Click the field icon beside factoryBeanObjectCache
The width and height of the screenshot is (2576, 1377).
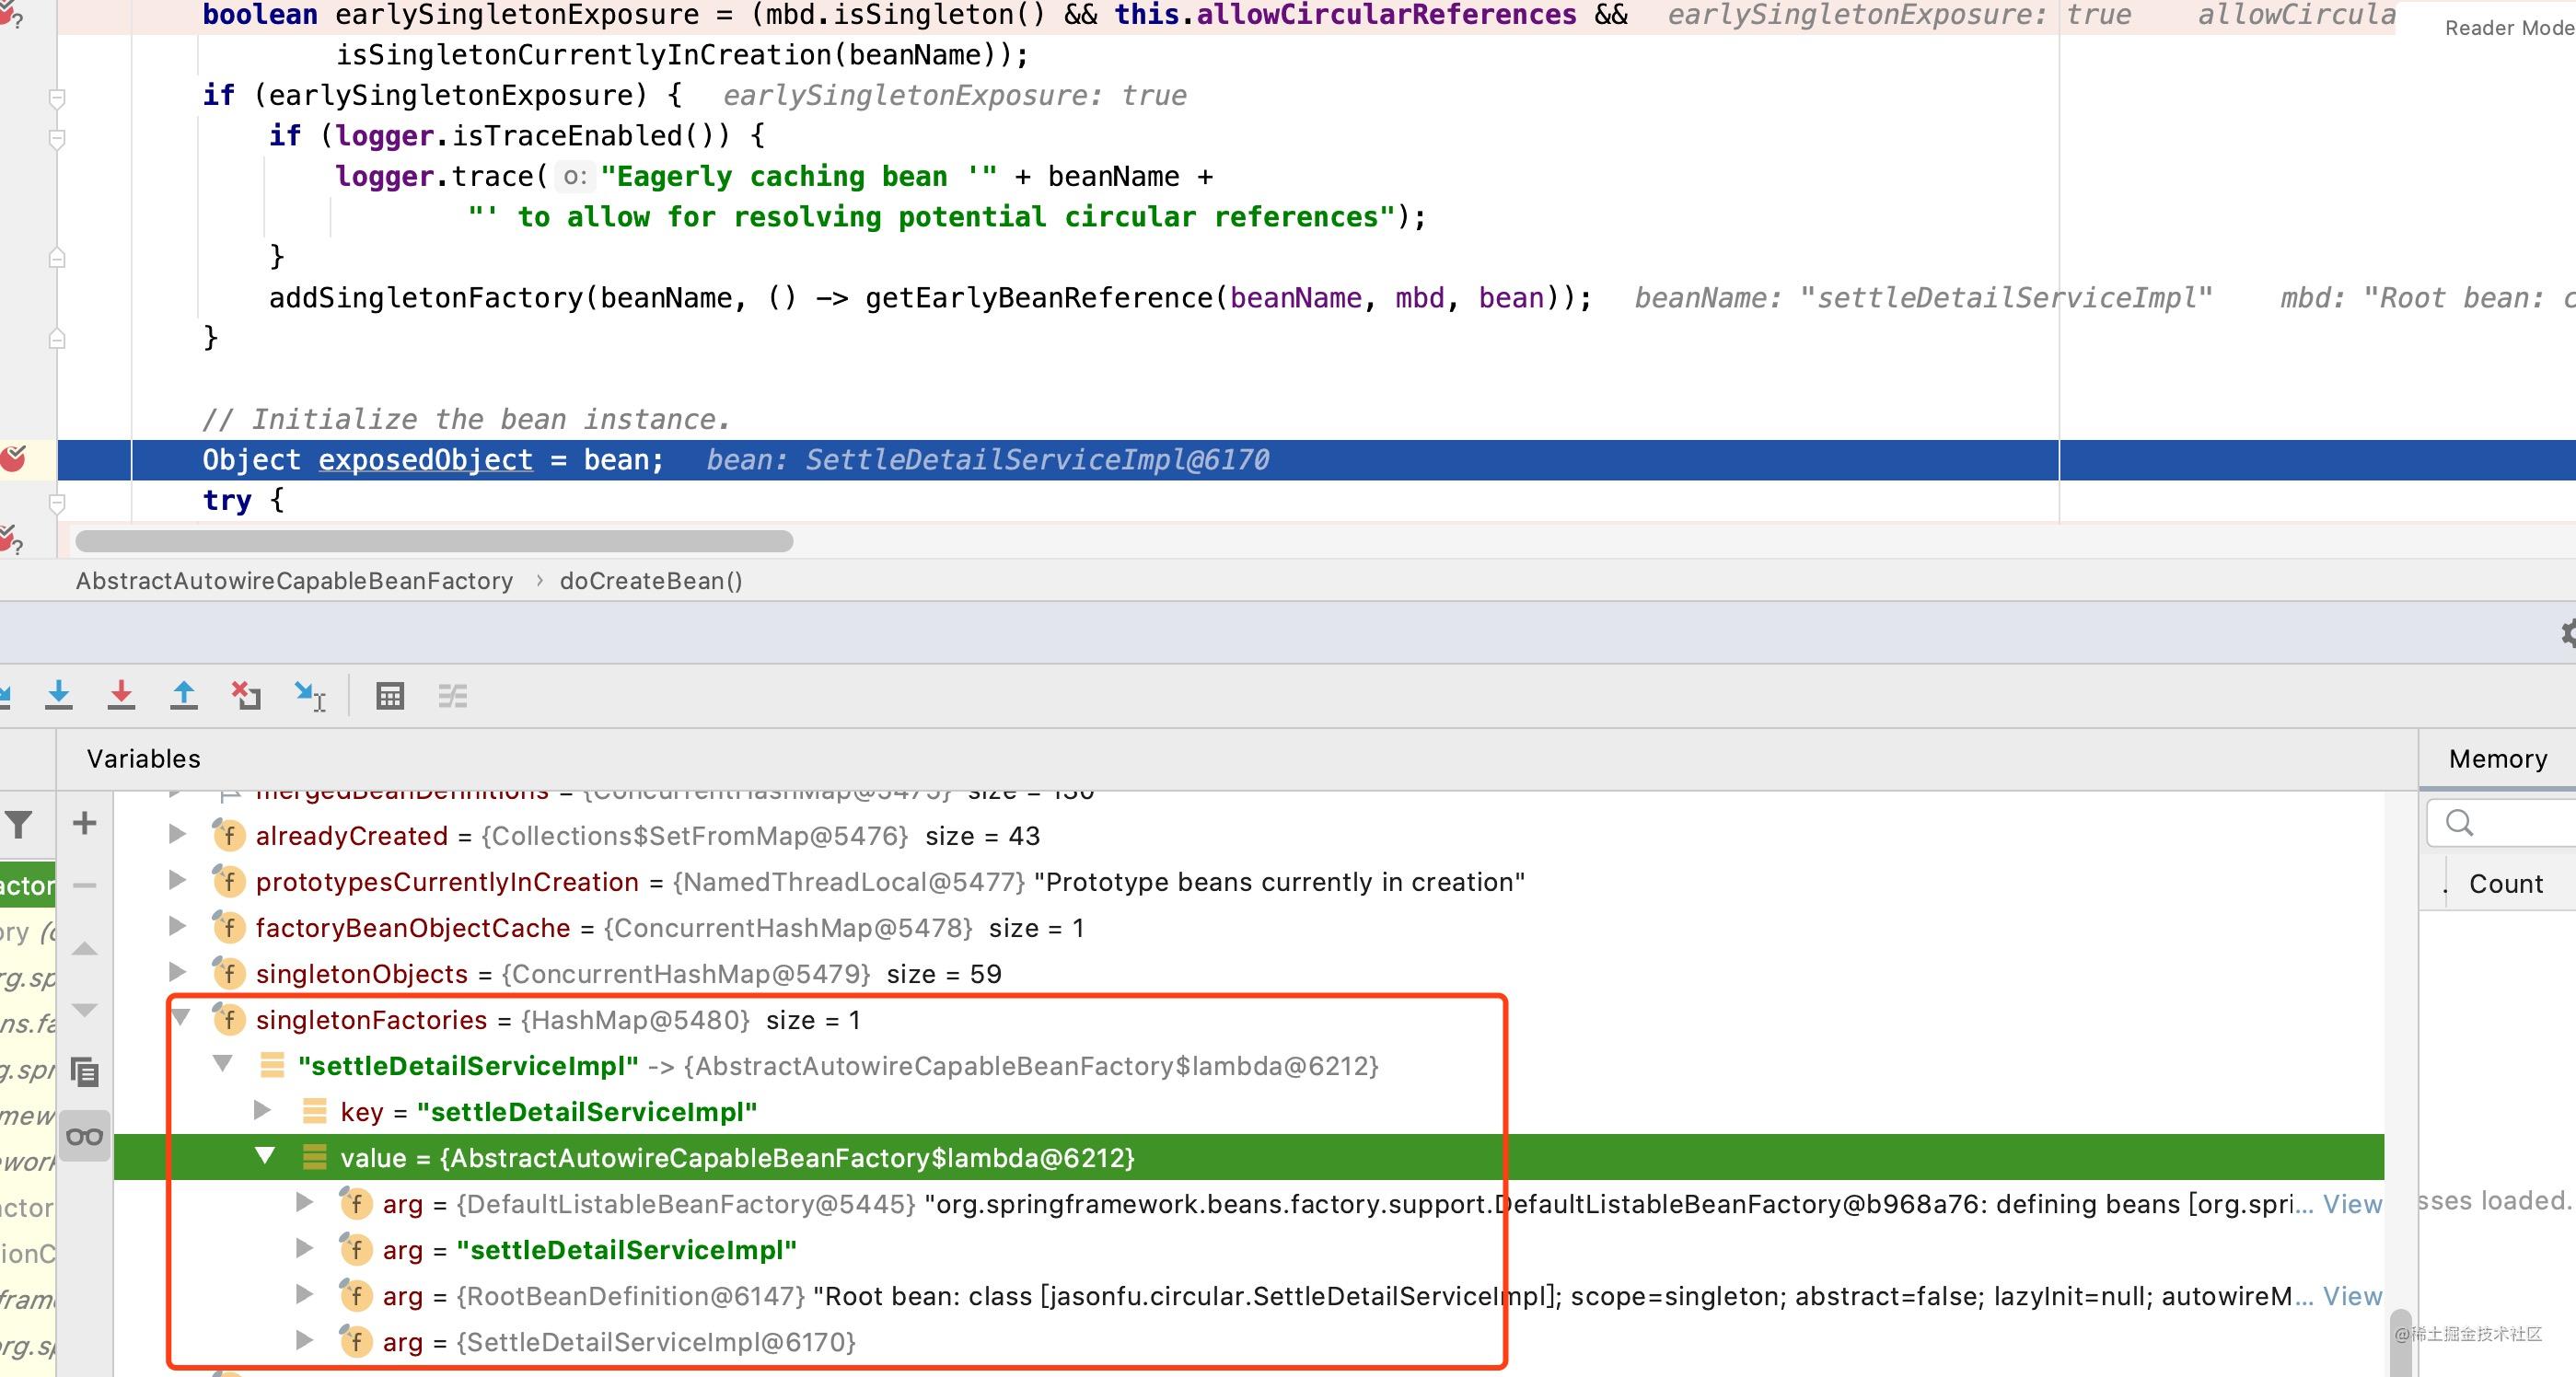click(228, 927)
